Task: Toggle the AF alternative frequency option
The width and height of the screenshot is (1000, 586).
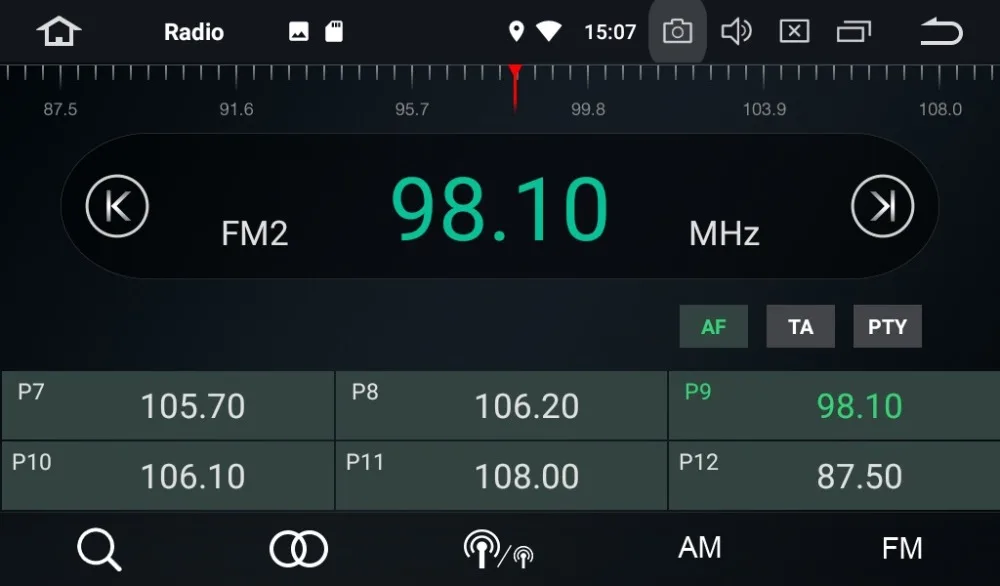Action: click(714, 326)
